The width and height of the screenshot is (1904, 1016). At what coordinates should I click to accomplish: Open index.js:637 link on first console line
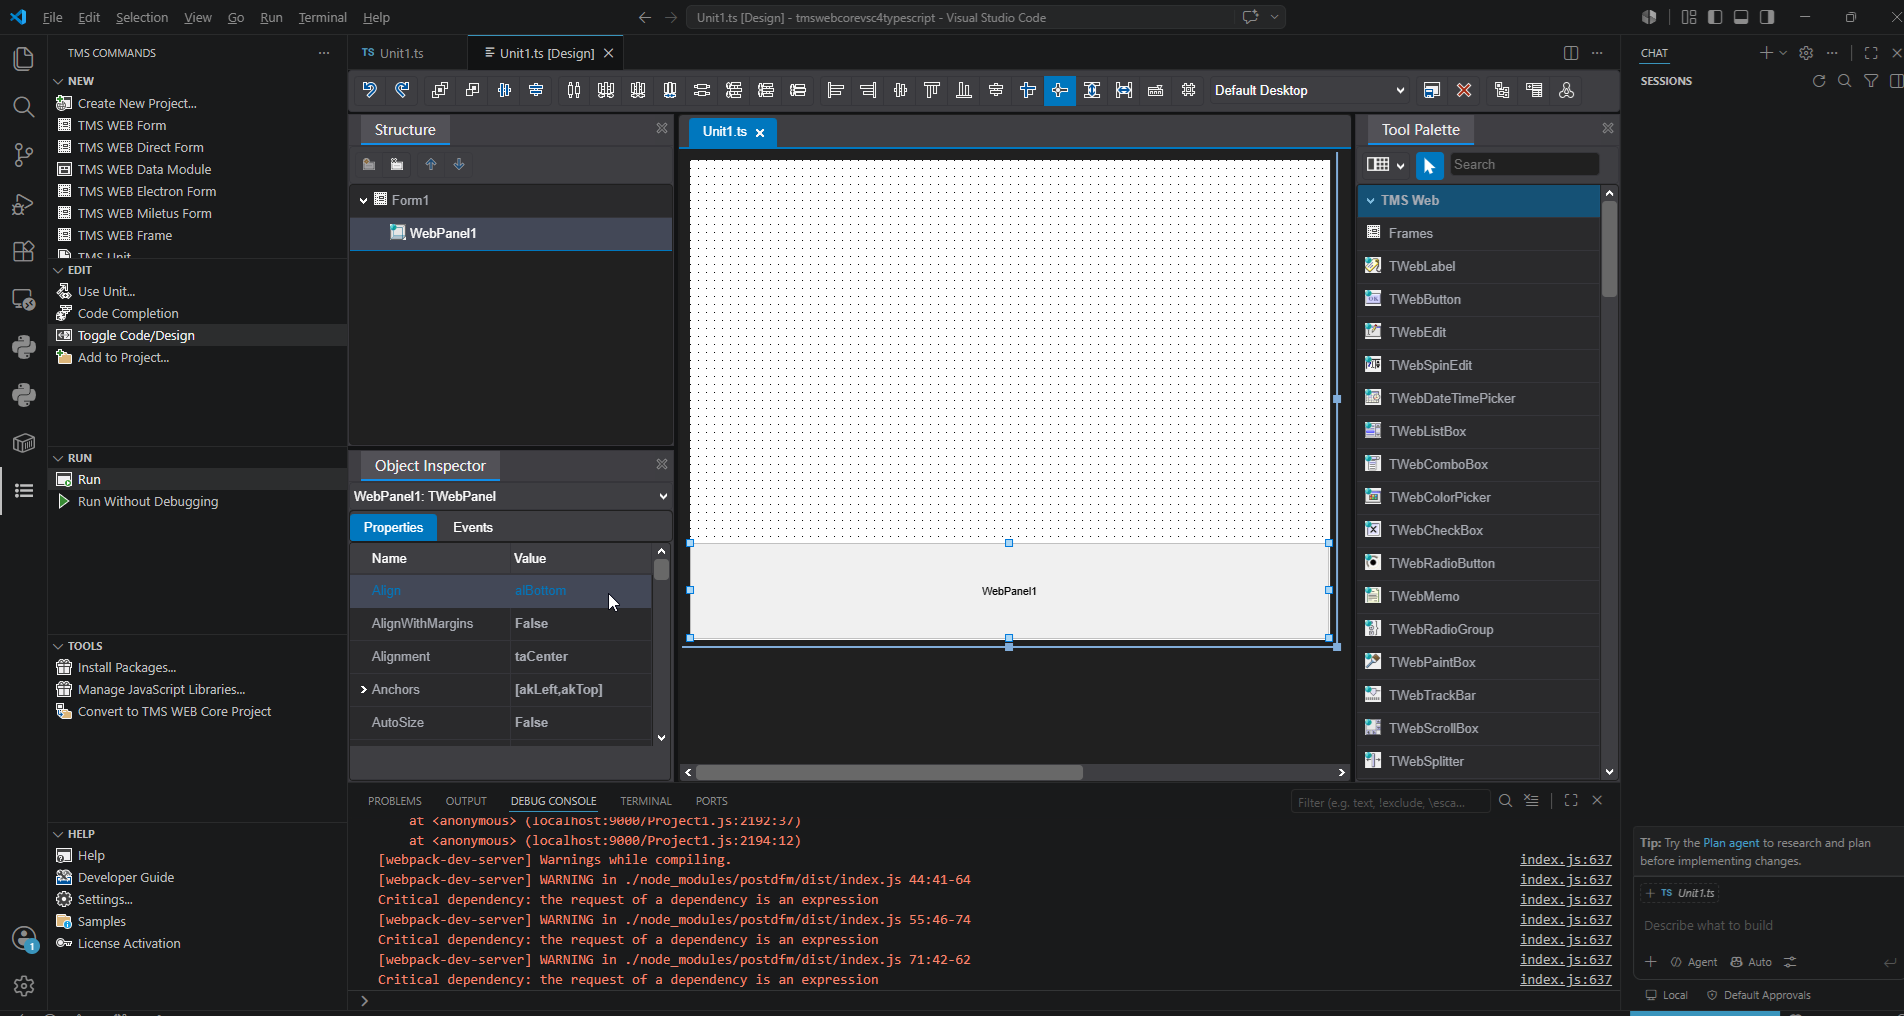[1566, 859]
